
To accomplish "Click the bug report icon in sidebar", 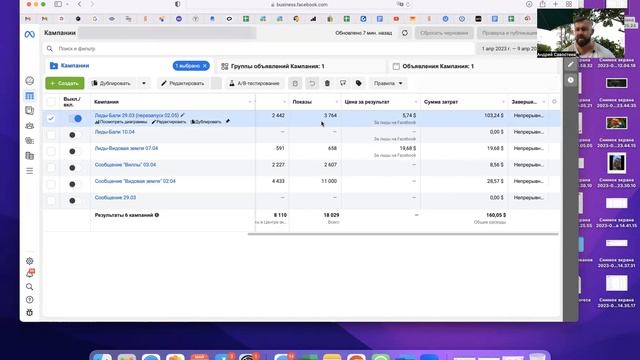I will pos(29,313).
